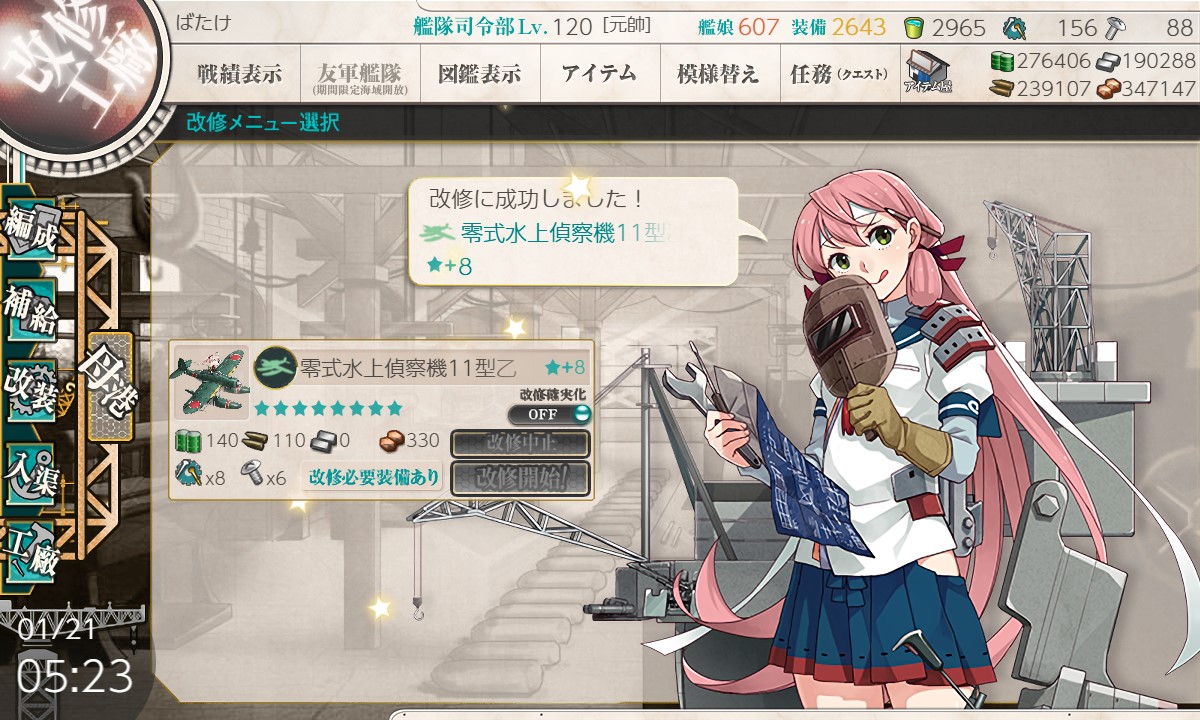
Task: Click the 改修開始! button
Action: [x=520, y=478]
